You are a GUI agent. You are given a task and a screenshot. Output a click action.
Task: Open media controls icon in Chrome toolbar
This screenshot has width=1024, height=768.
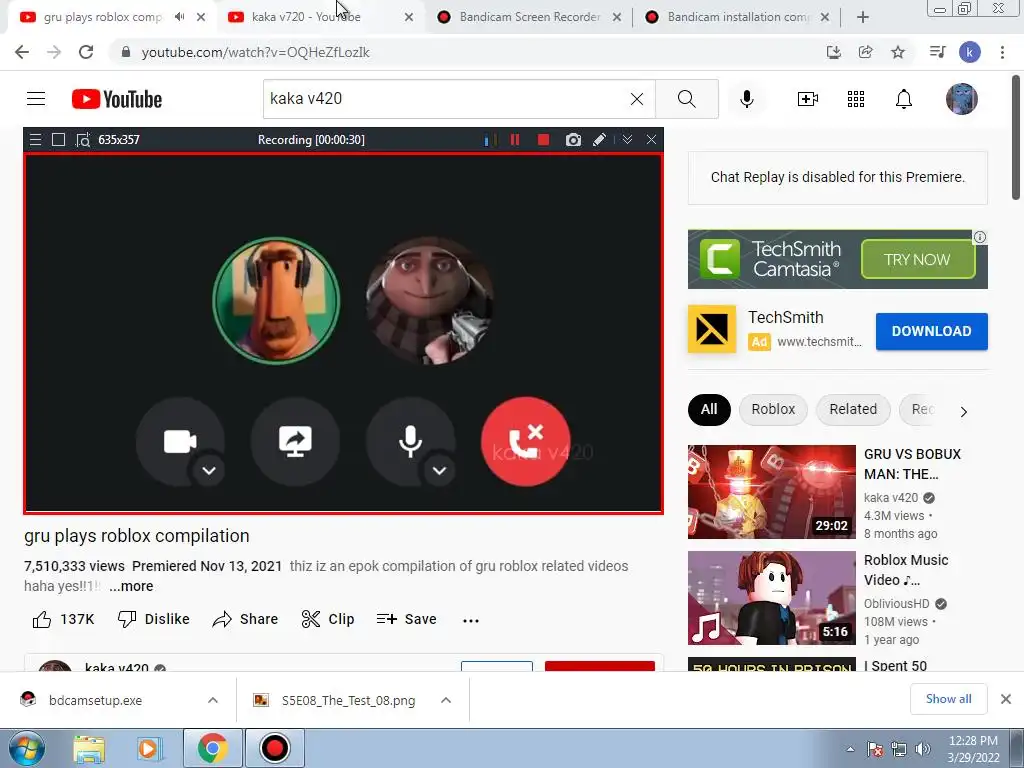coord(937,52)
